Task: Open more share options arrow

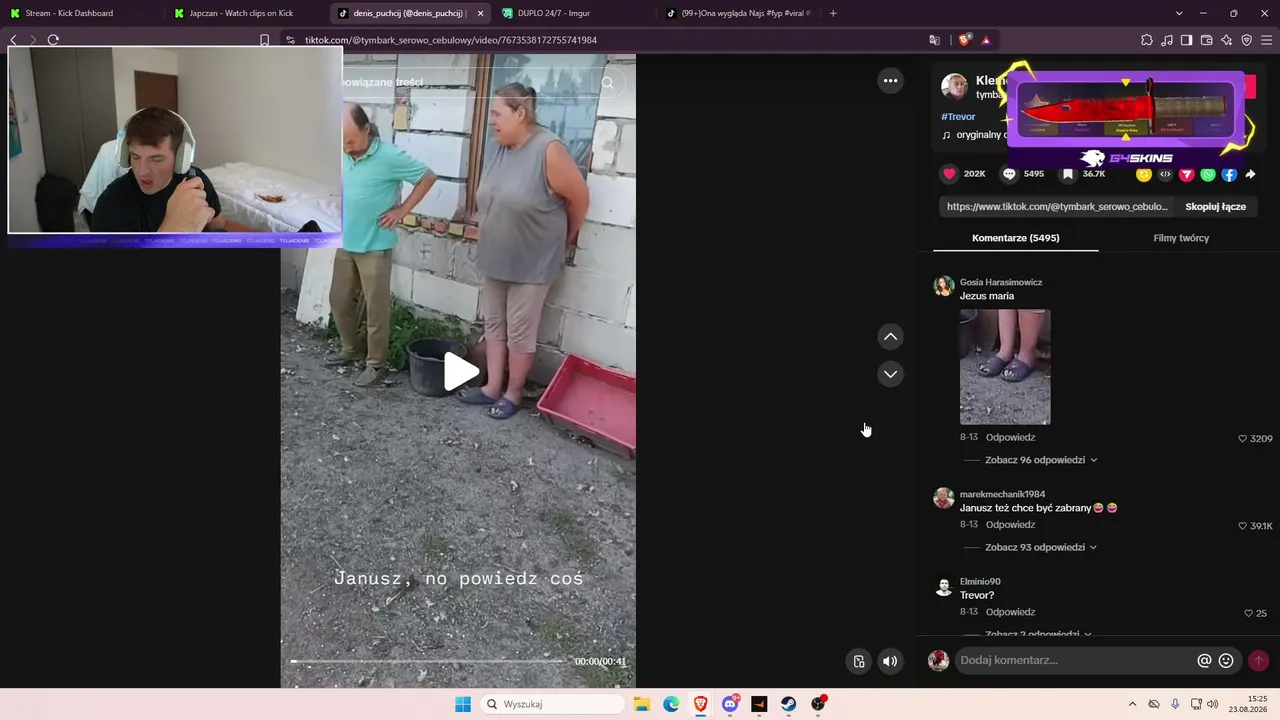Action: click(1250, 174)
